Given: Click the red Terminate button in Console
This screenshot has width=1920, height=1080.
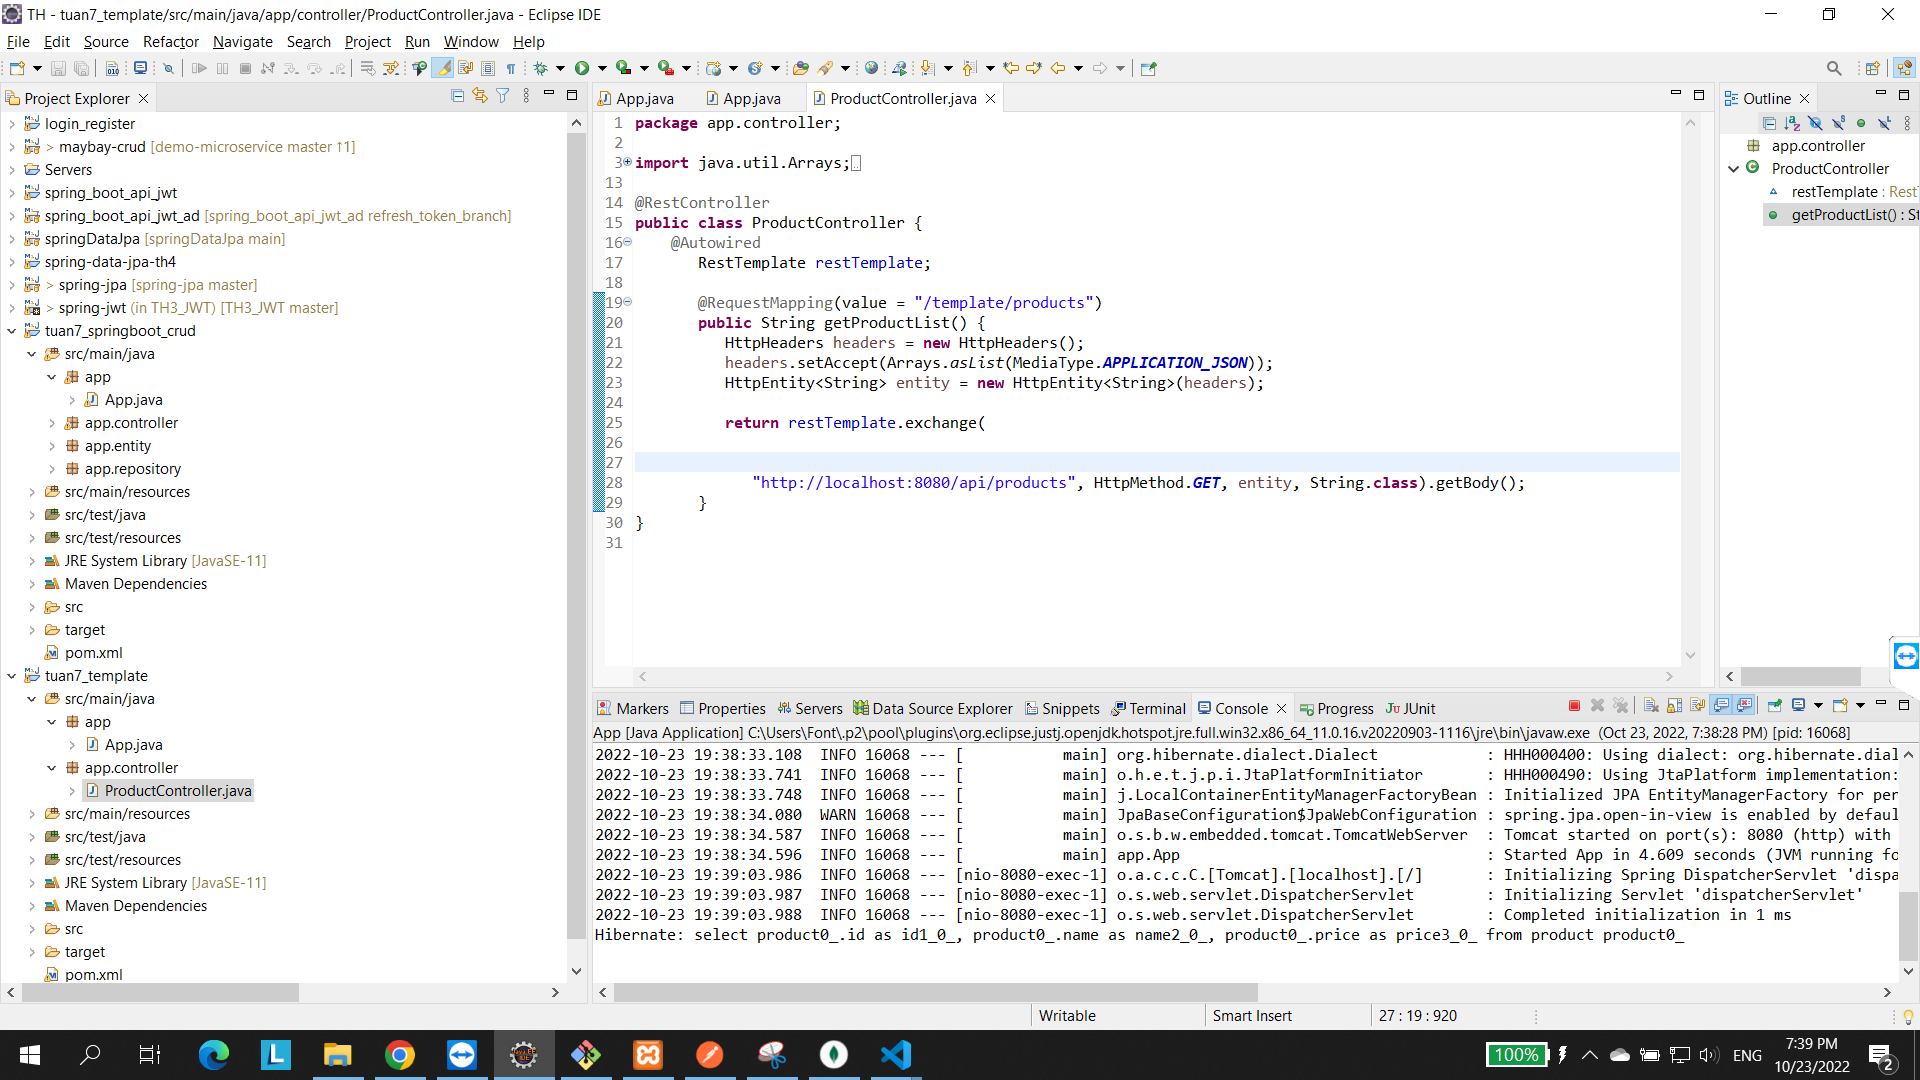Looking at the screenshot, I should click(x=1574, y=706).
